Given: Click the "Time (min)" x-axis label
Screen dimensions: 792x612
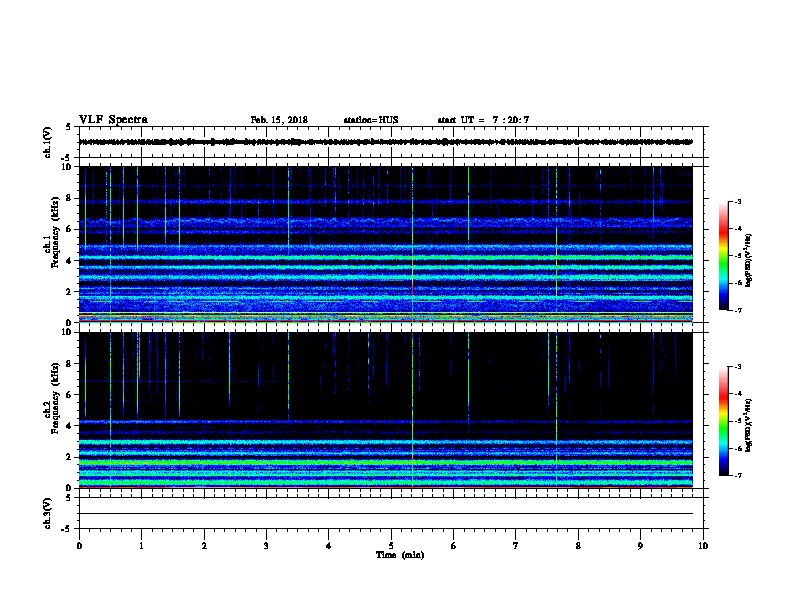Looking at the screenshot, I should tap(400, 555).
